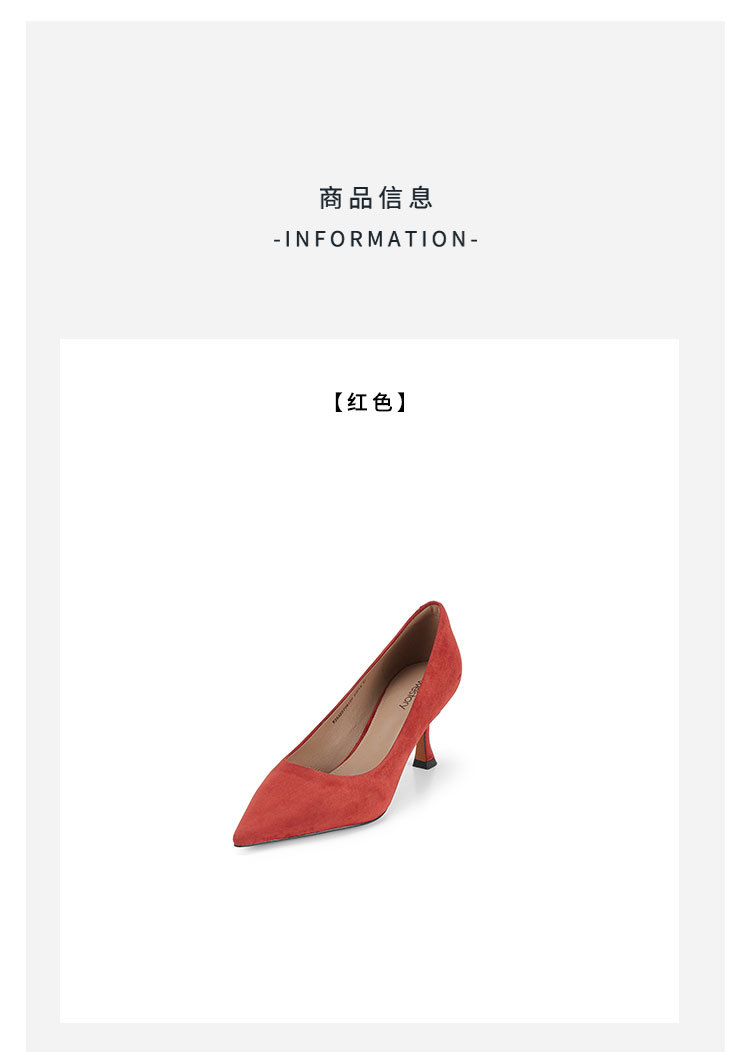Click the -INFORMATION- subtitle text
750x1052 pixels.
coord(375,239)
